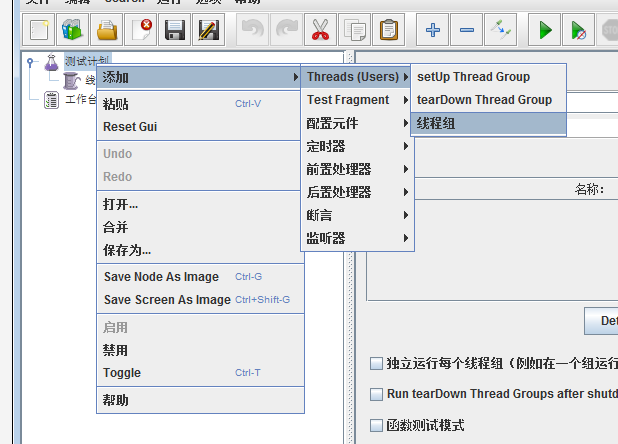
Task: Choose 禁用 in context menu
Action: [200, 350]
